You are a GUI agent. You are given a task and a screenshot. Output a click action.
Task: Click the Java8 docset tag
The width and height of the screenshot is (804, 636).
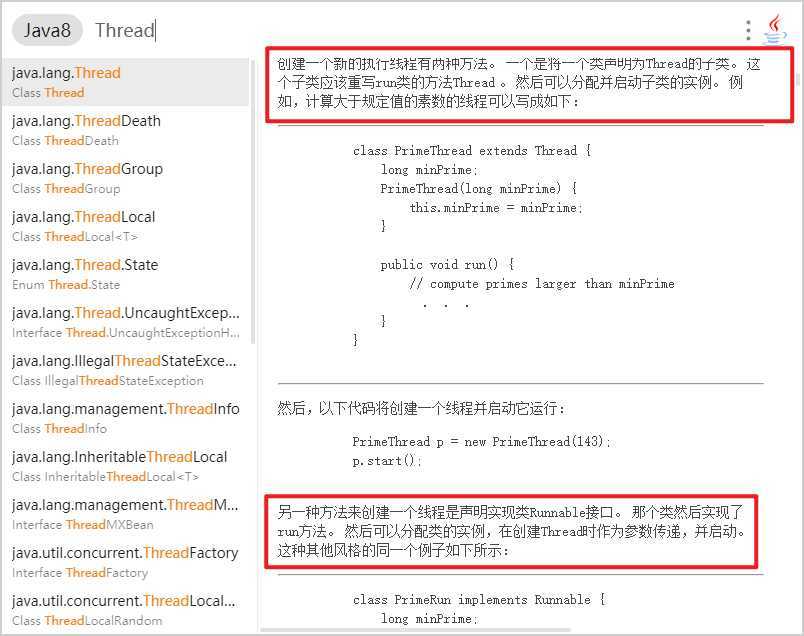[x=47, y=30]
